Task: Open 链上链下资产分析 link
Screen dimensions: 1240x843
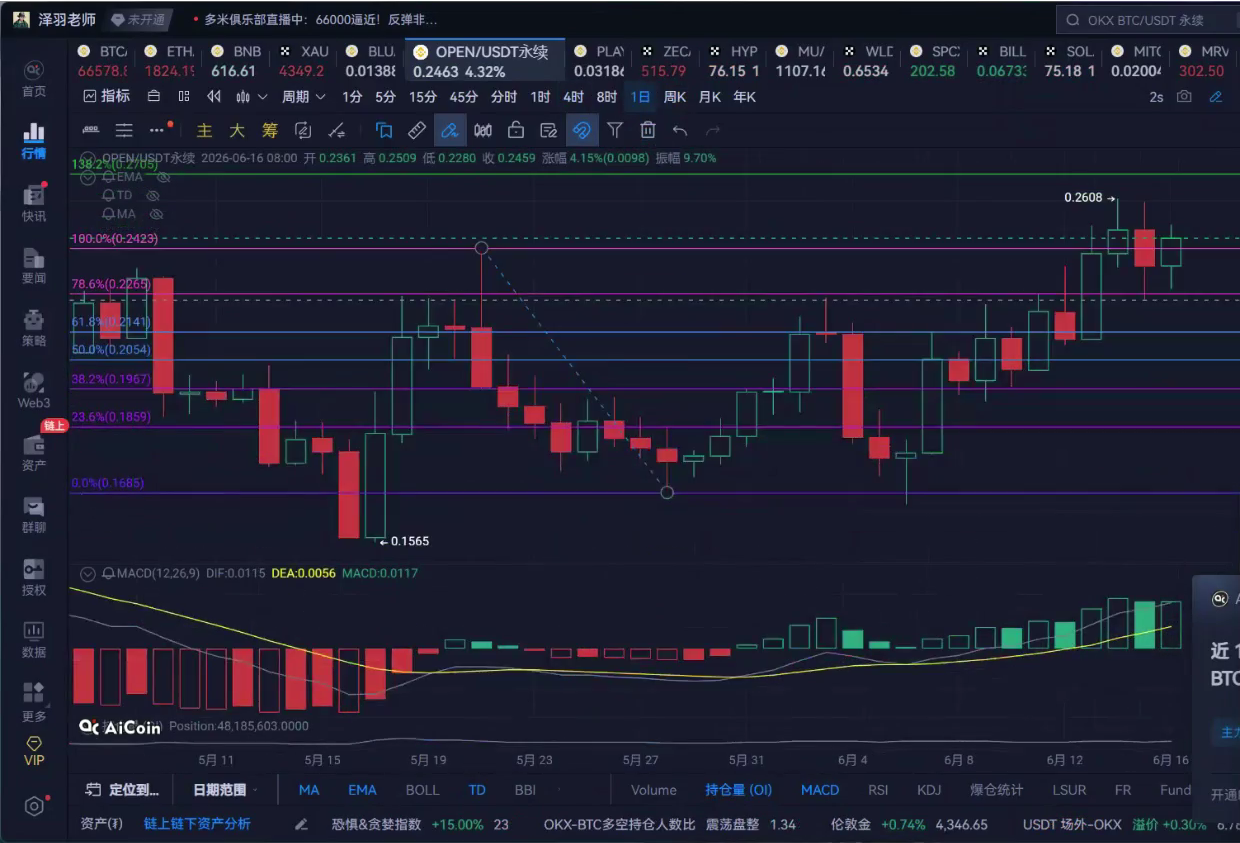Action: point(197,825)
